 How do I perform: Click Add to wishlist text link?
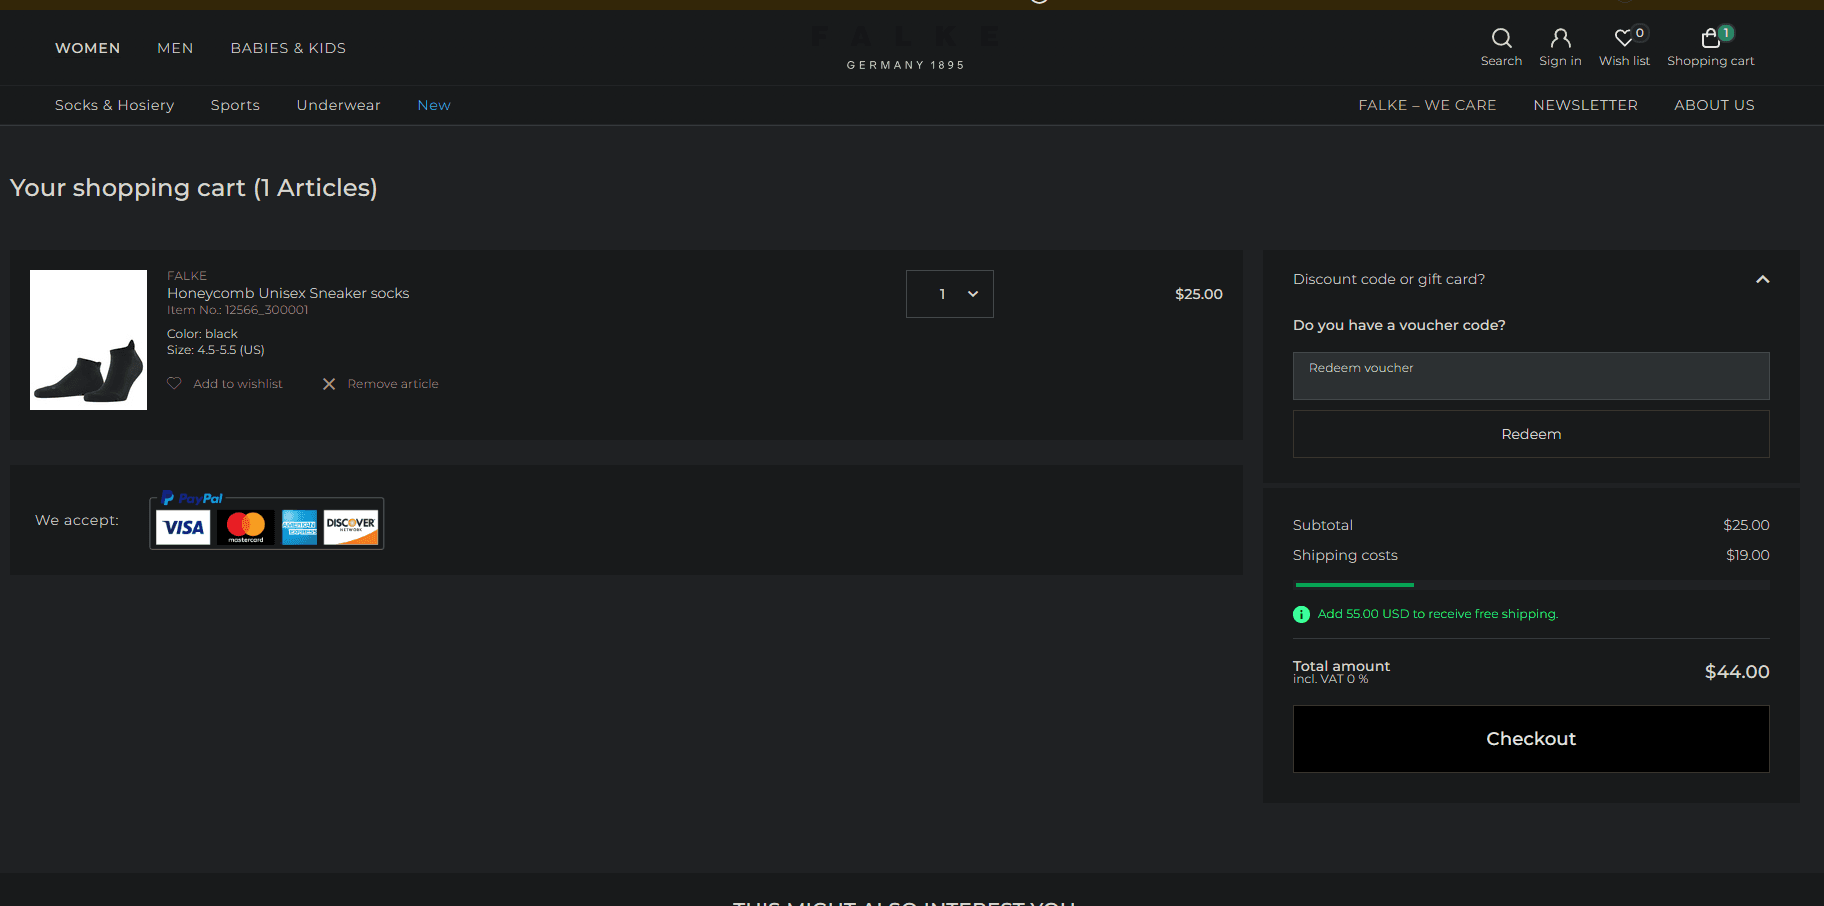[238, 384]
